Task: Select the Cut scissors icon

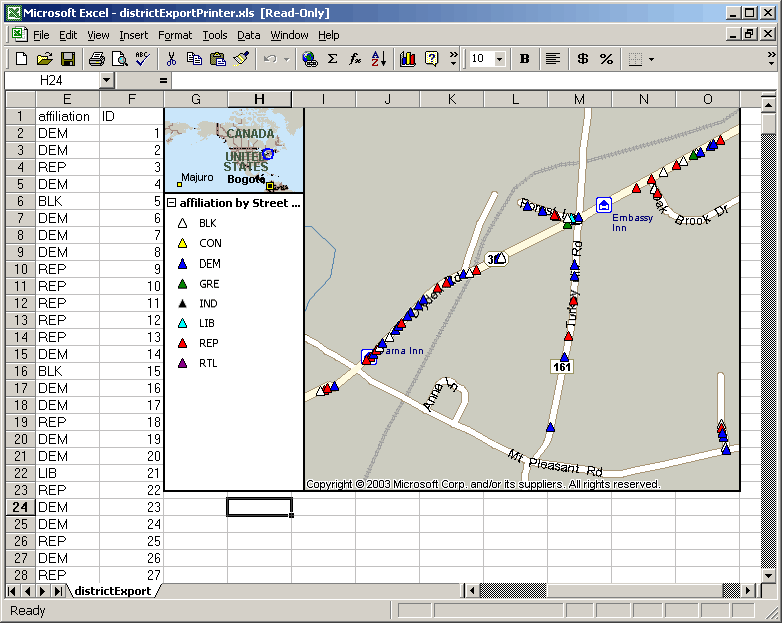Action: (x=172, y=59)
